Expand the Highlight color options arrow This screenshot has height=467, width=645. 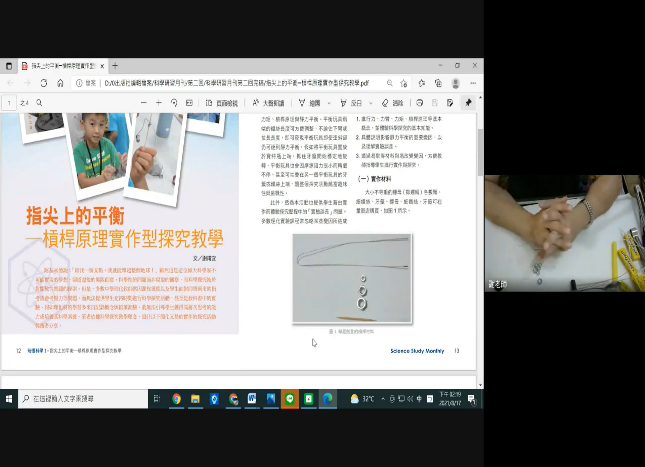pyautogui.click(x=371, y=103)
